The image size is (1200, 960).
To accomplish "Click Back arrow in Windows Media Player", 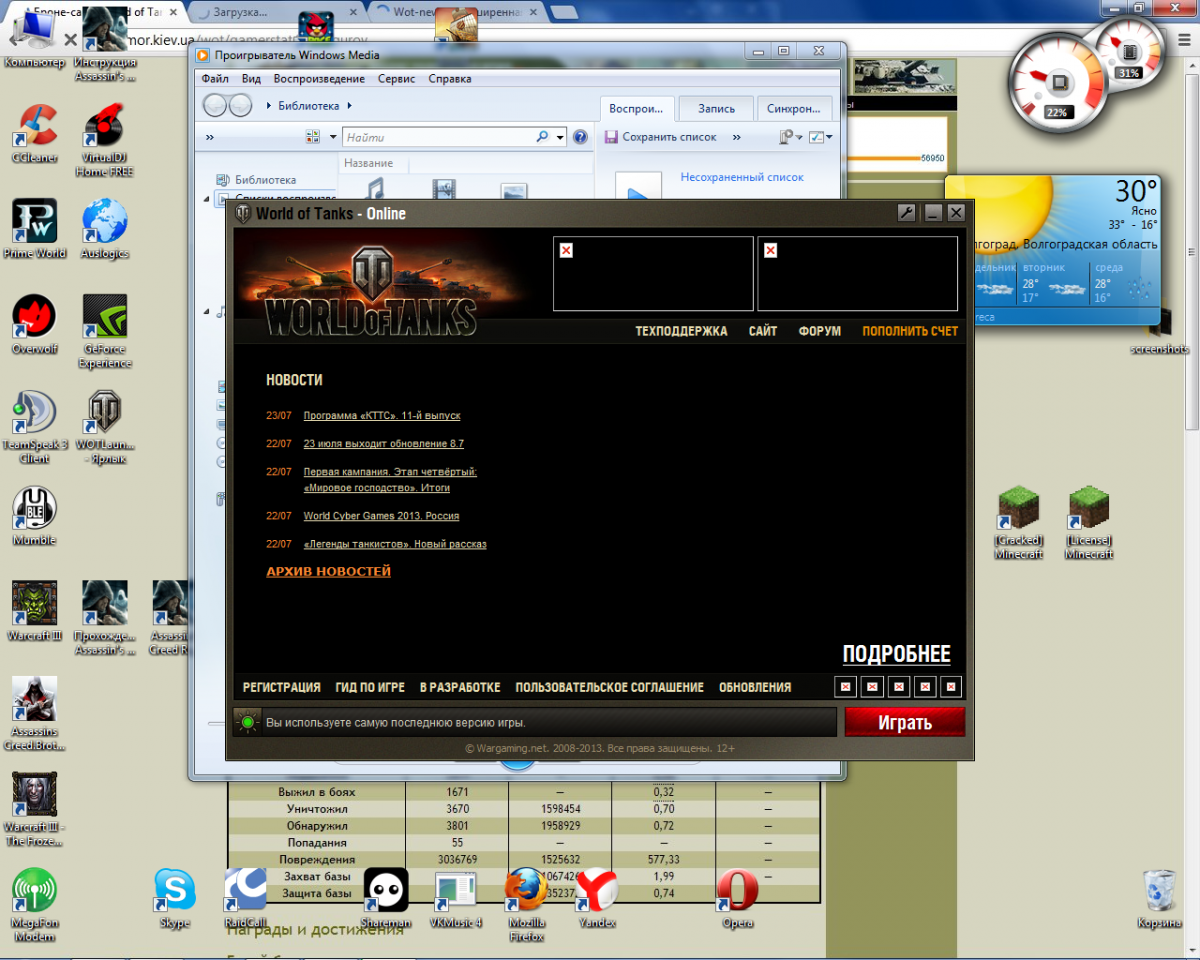I will coord(215,105).
